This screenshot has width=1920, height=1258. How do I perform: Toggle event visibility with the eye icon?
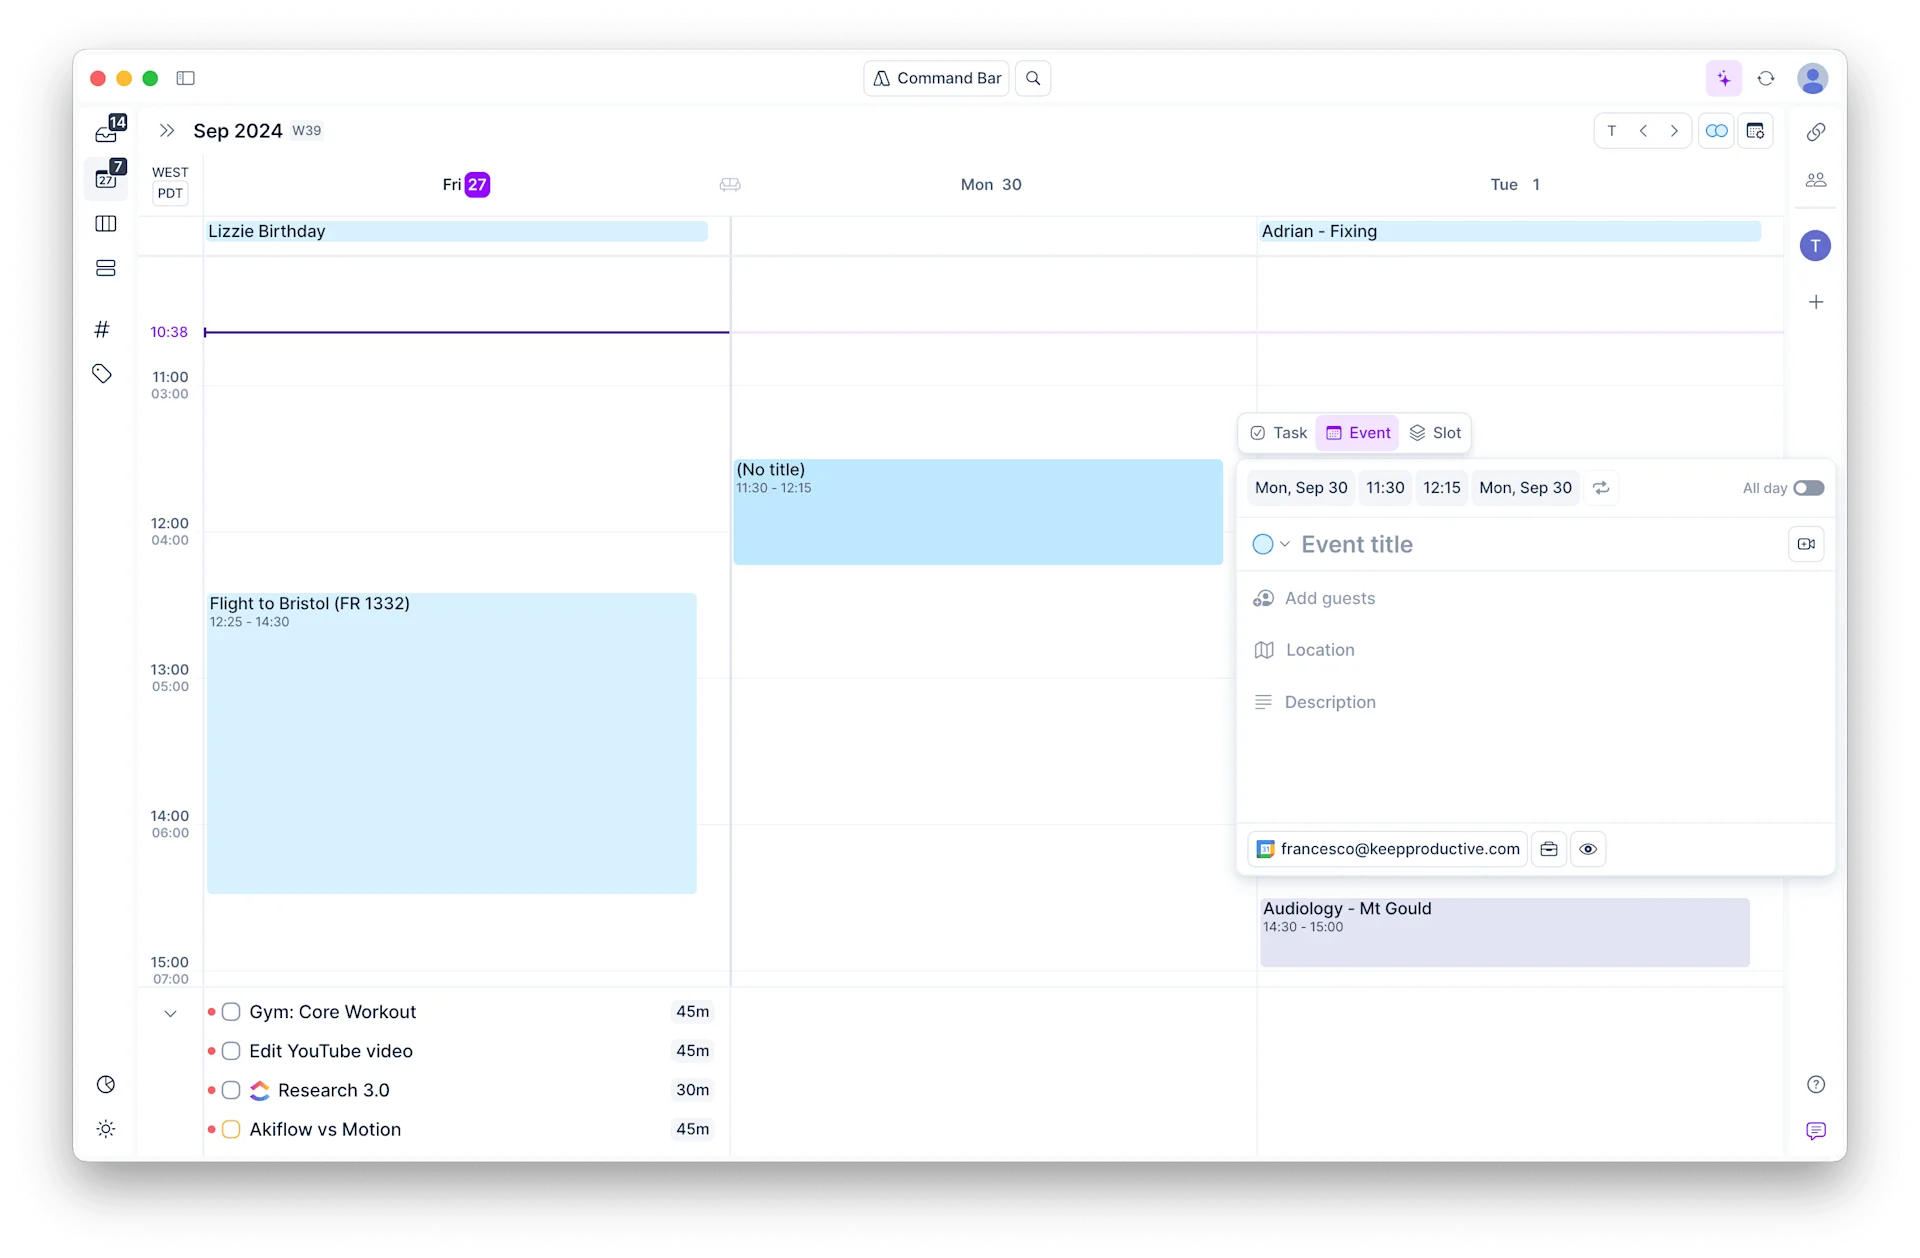(x=1588, y=849)
